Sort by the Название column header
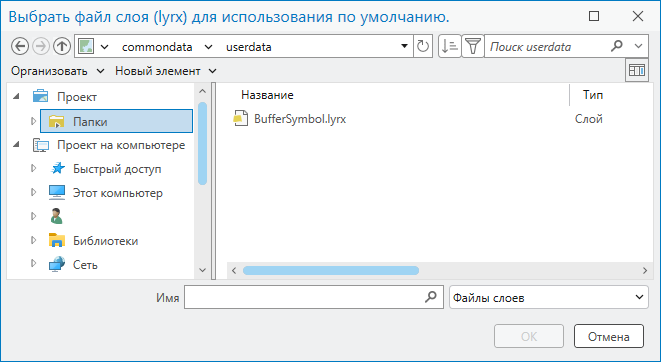Screen dimensions: 661x362 pyautogui.click(x=267, y=95)
